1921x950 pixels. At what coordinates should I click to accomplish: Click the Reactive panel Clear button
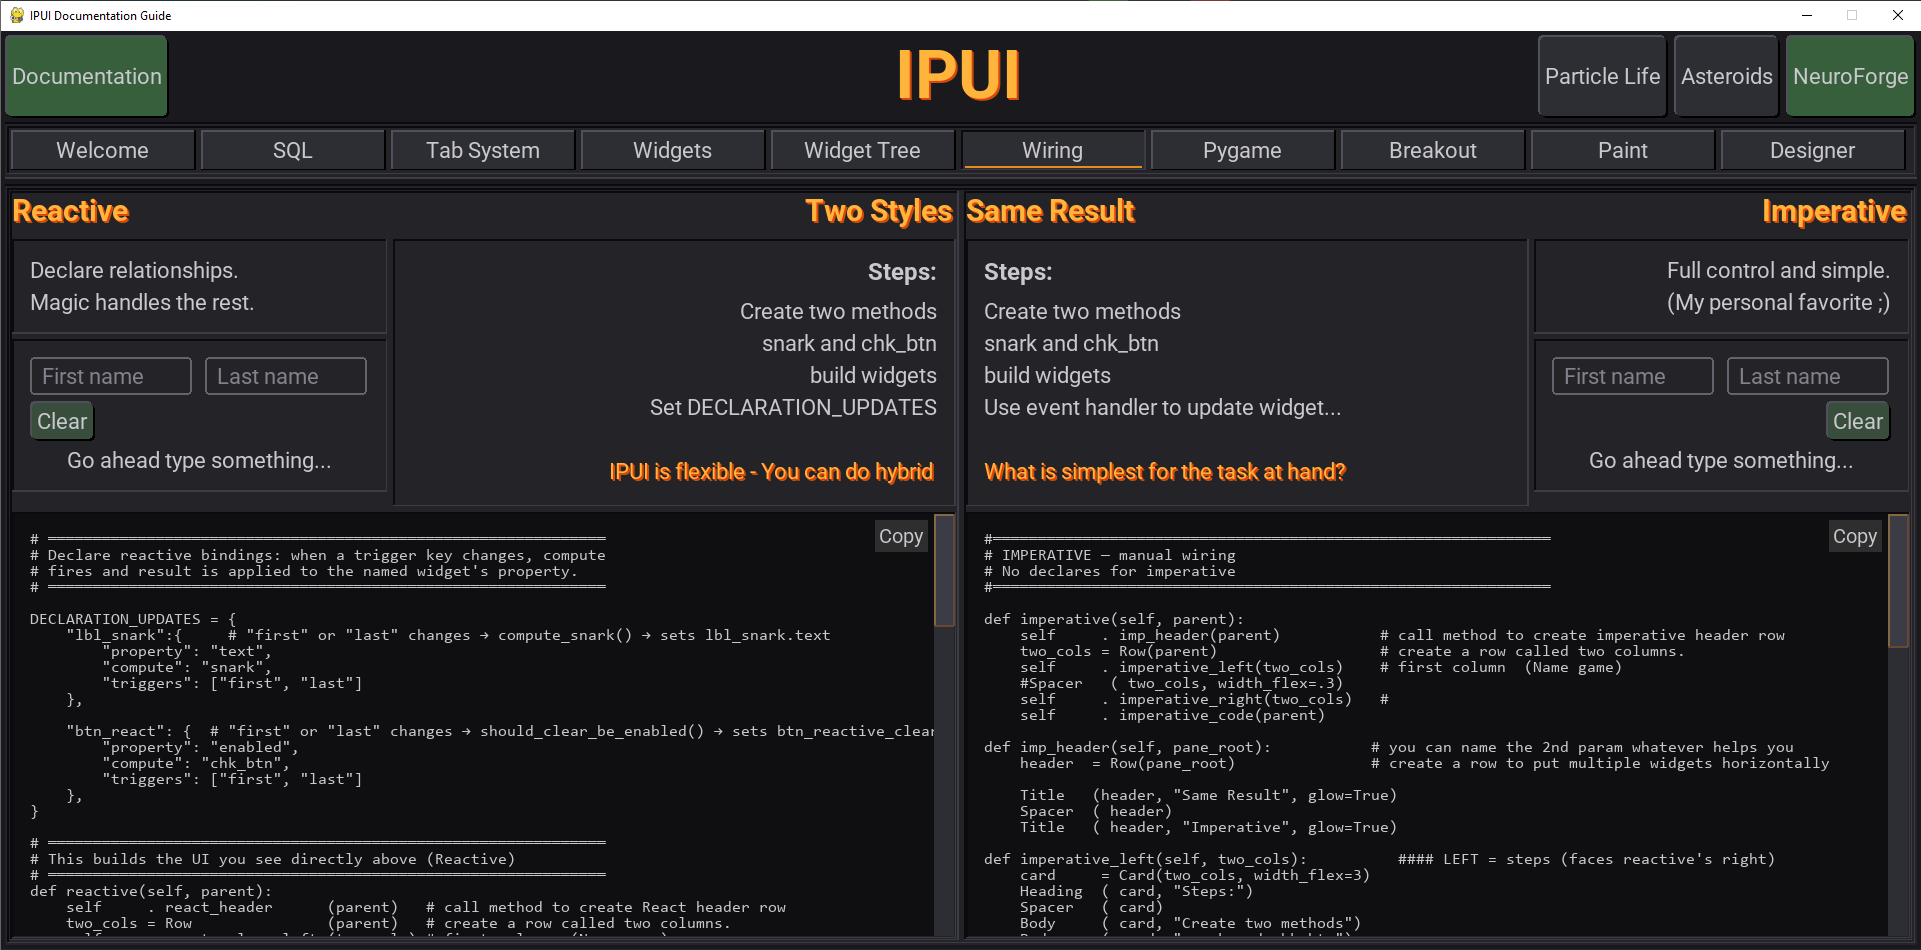click(62, 421)
